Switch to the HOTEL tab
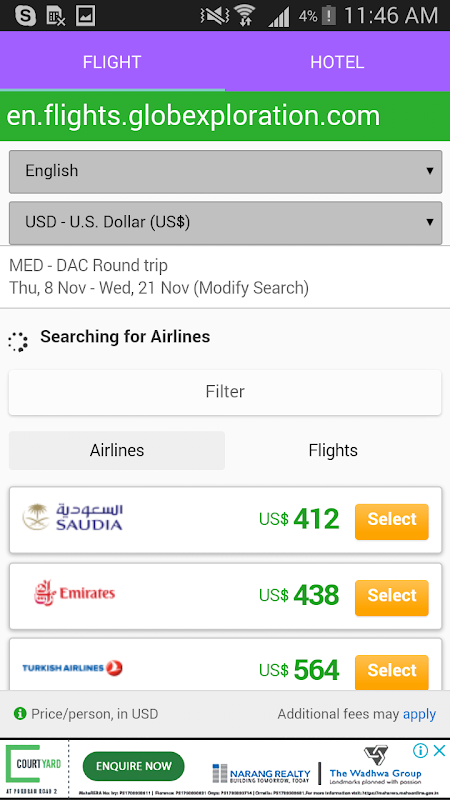Viewport: 450px width, 800px height. tap(337, 62)
